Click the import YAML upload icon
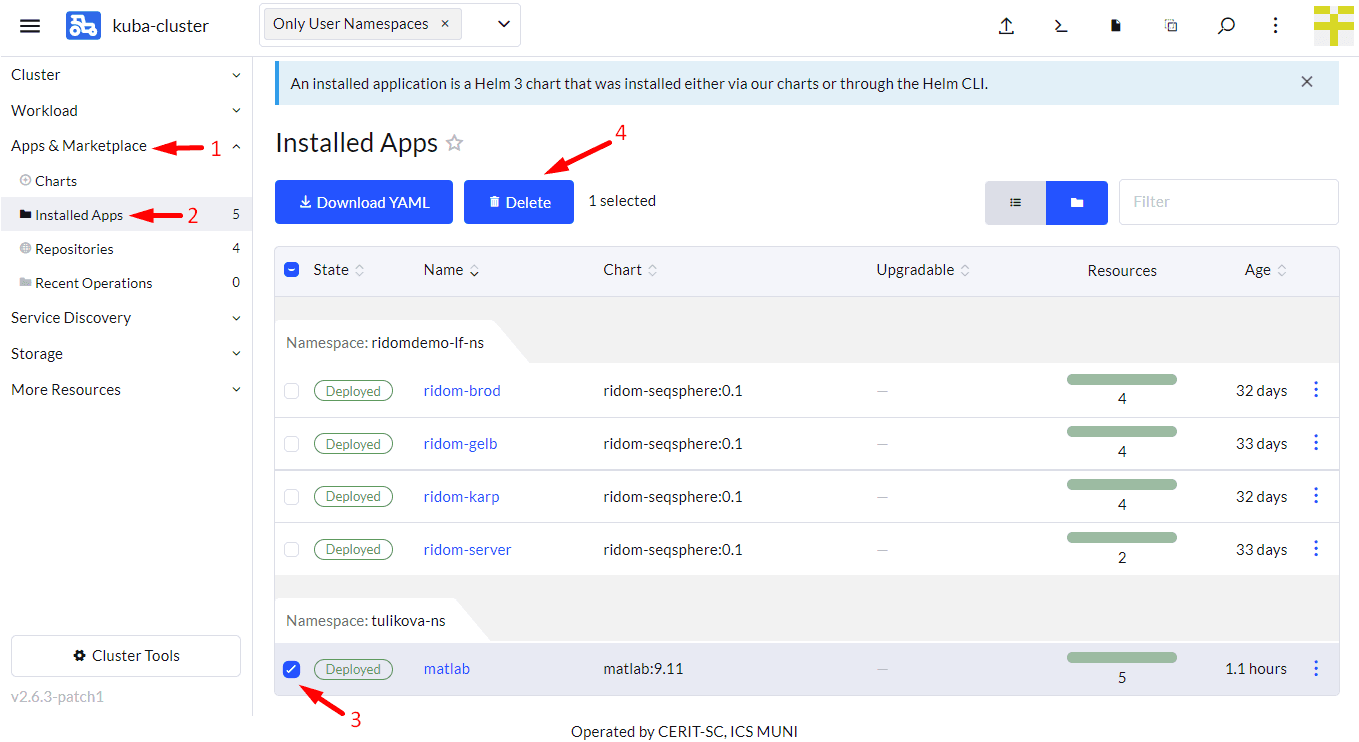Viewport: 1359px width, 742px height. point(1007,26)
